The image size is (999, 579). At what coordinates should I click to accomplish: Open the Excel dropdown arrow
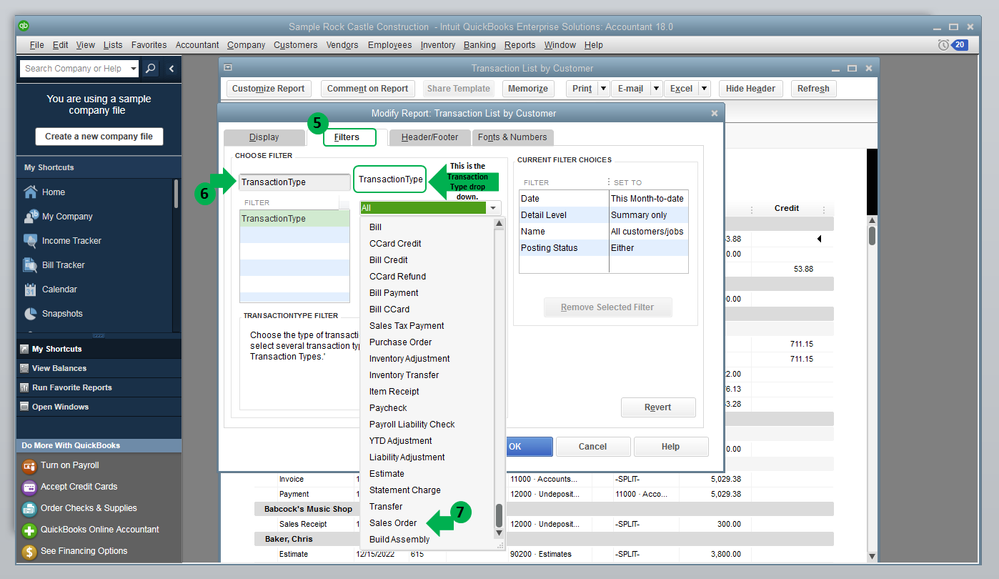704,89
